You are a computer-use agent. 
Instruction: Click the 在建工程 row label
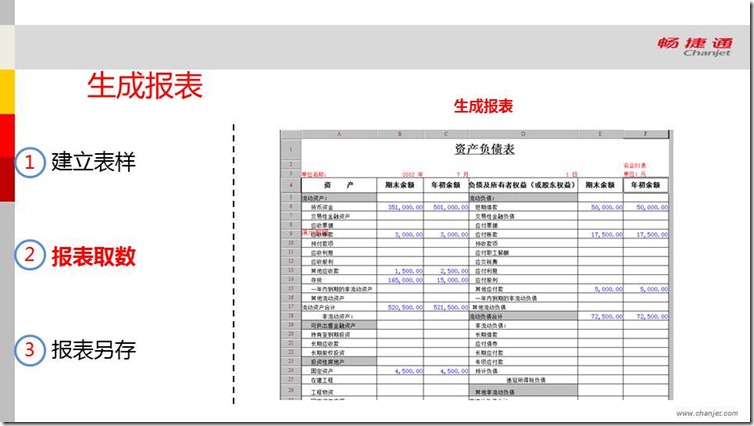click(321, 380)
